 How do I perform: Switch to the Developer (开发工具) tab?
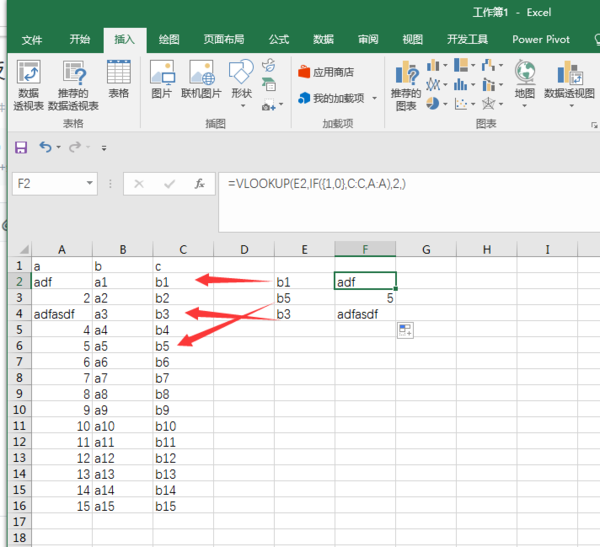(x=467, y=39)
